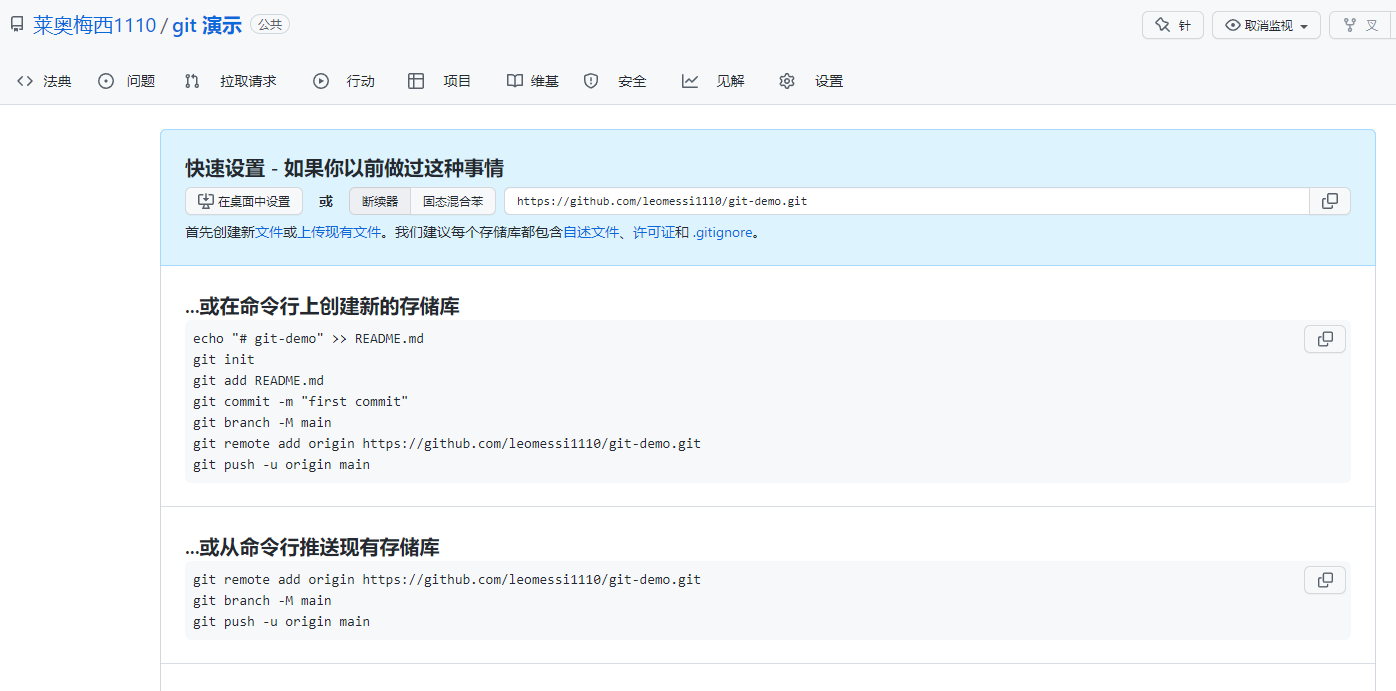Click the 公共 visibility badge

point(270,25)
